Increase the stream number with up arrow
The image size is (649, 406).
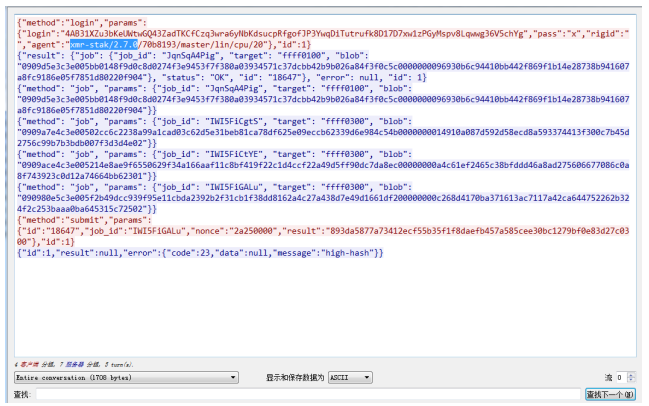pos(631,374)
